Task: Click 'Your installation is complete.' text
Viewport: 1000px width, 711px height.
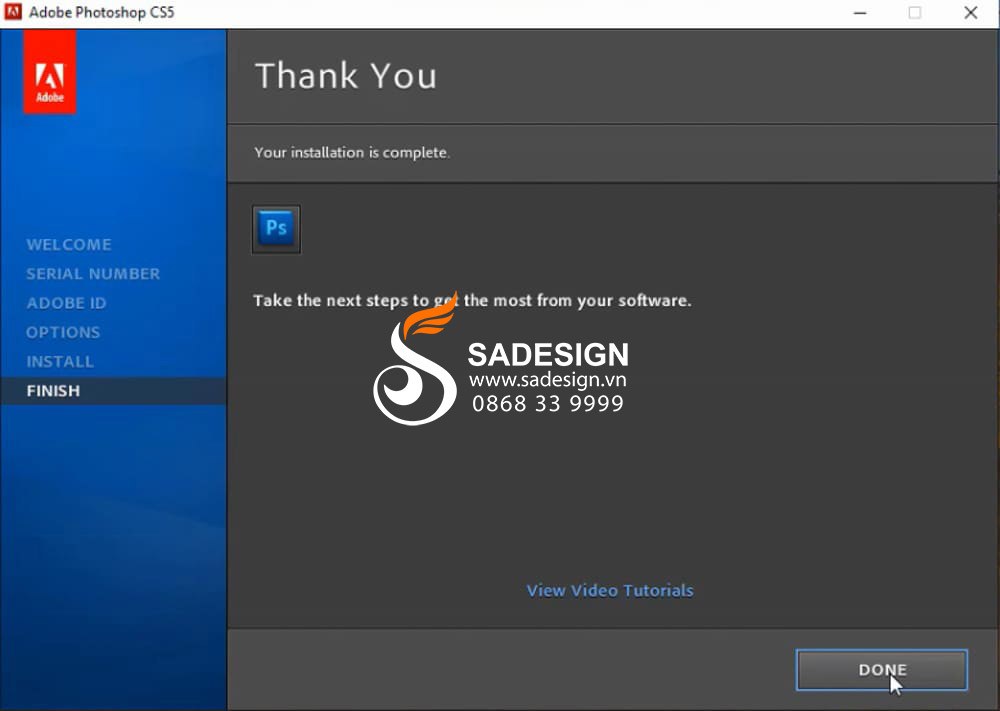Action: [x=352, y=152]
